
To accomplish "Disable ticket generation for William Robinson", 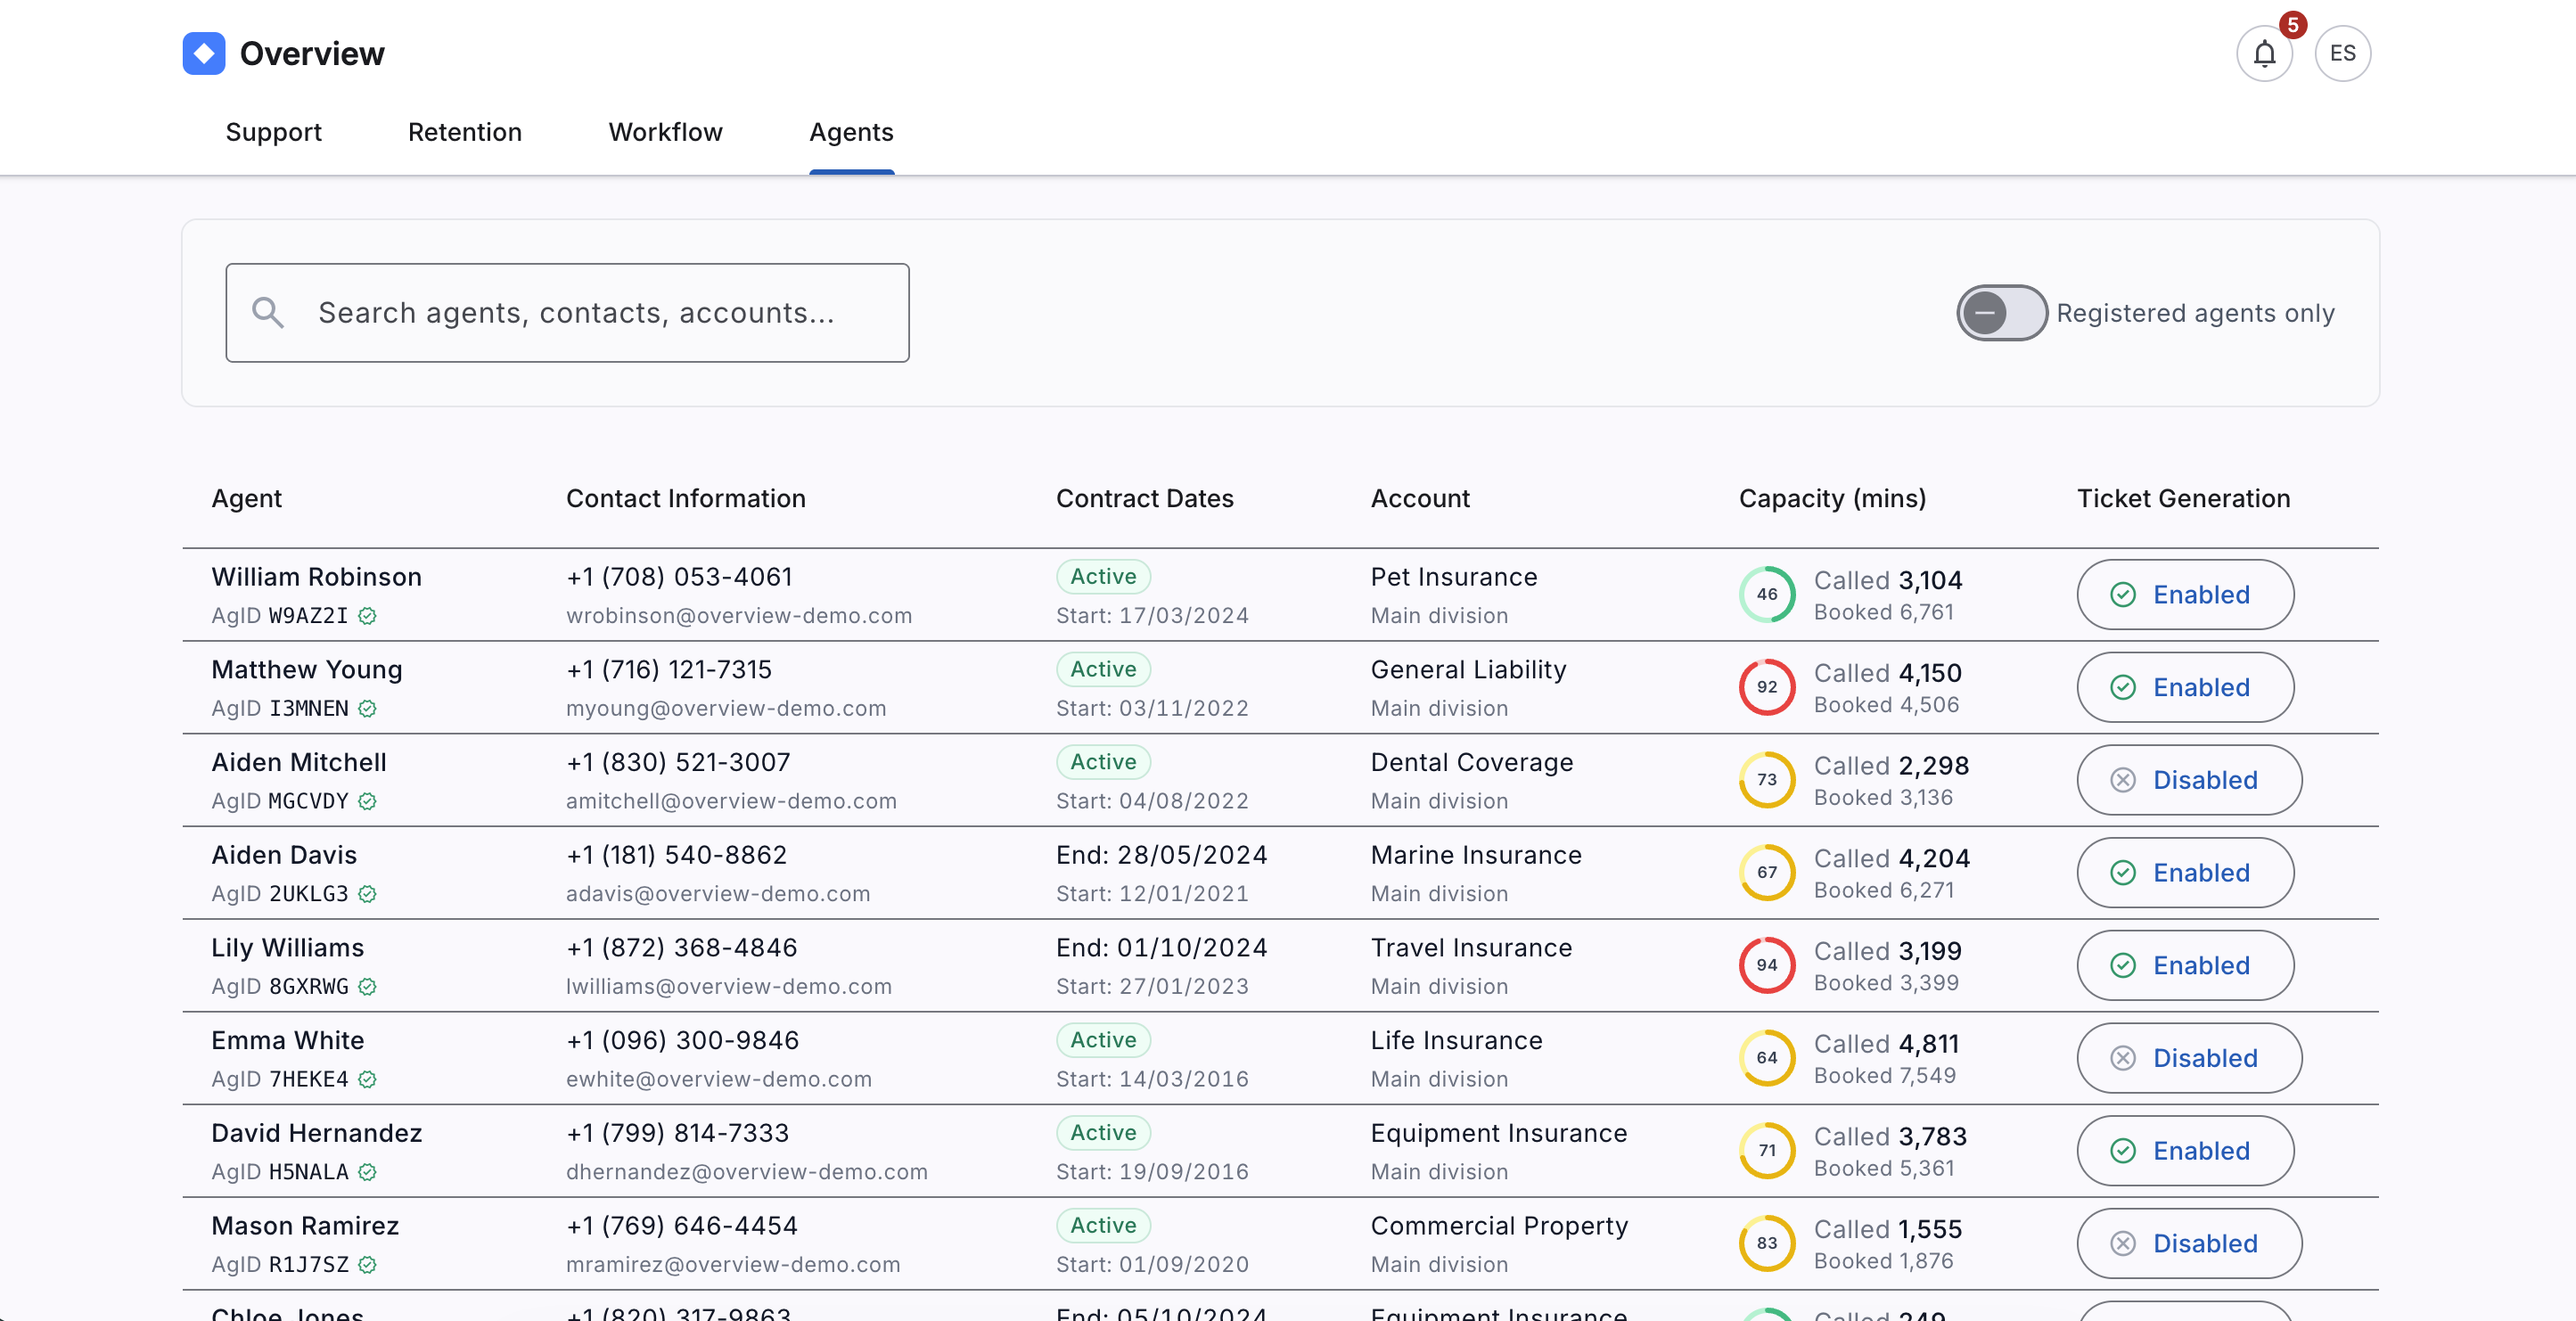I will (2185, 595).
